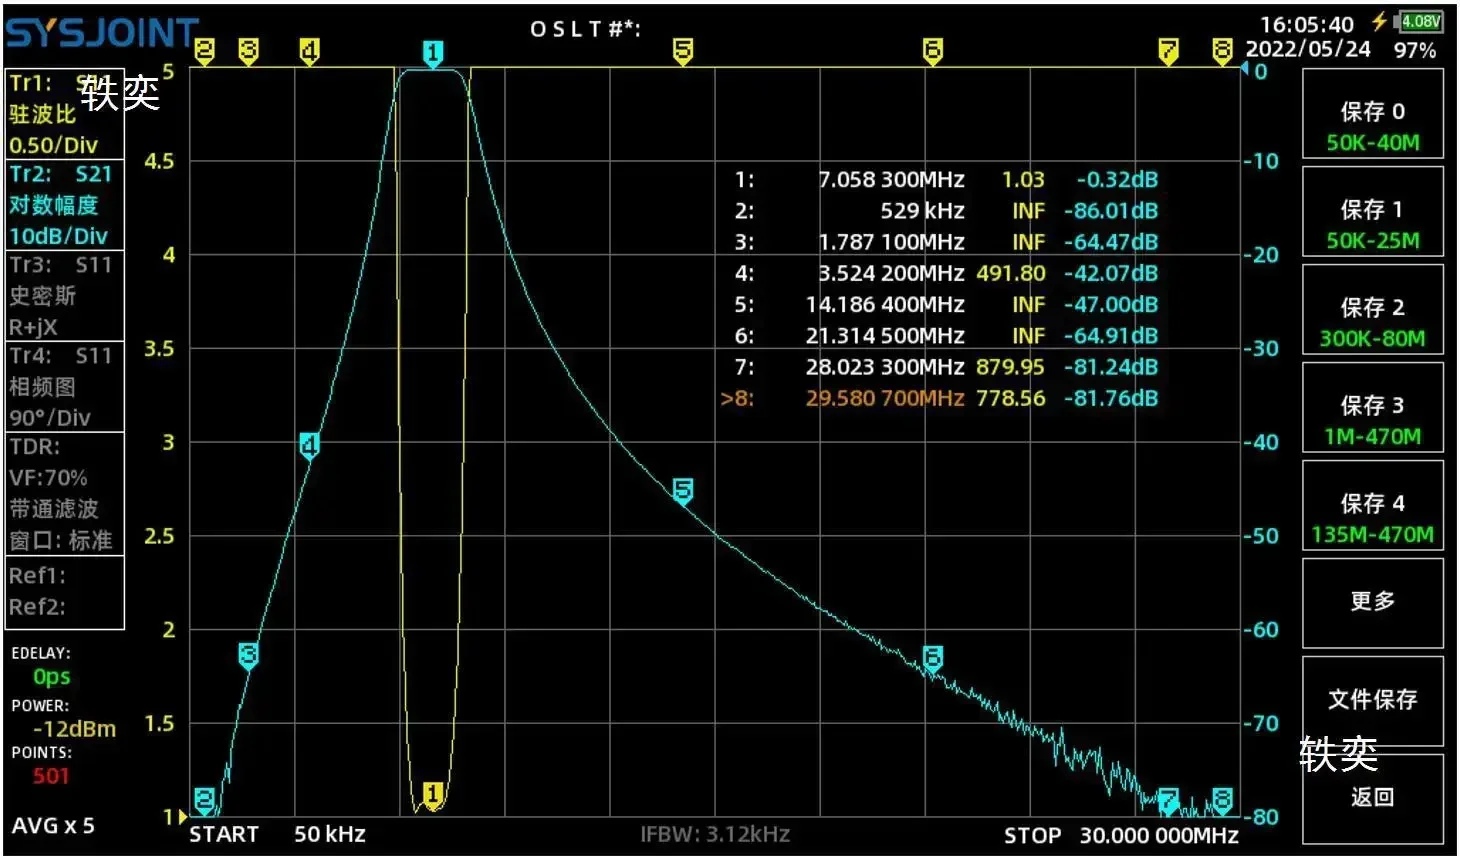Select cyan marker 1 at passband peak

point(432,54)
